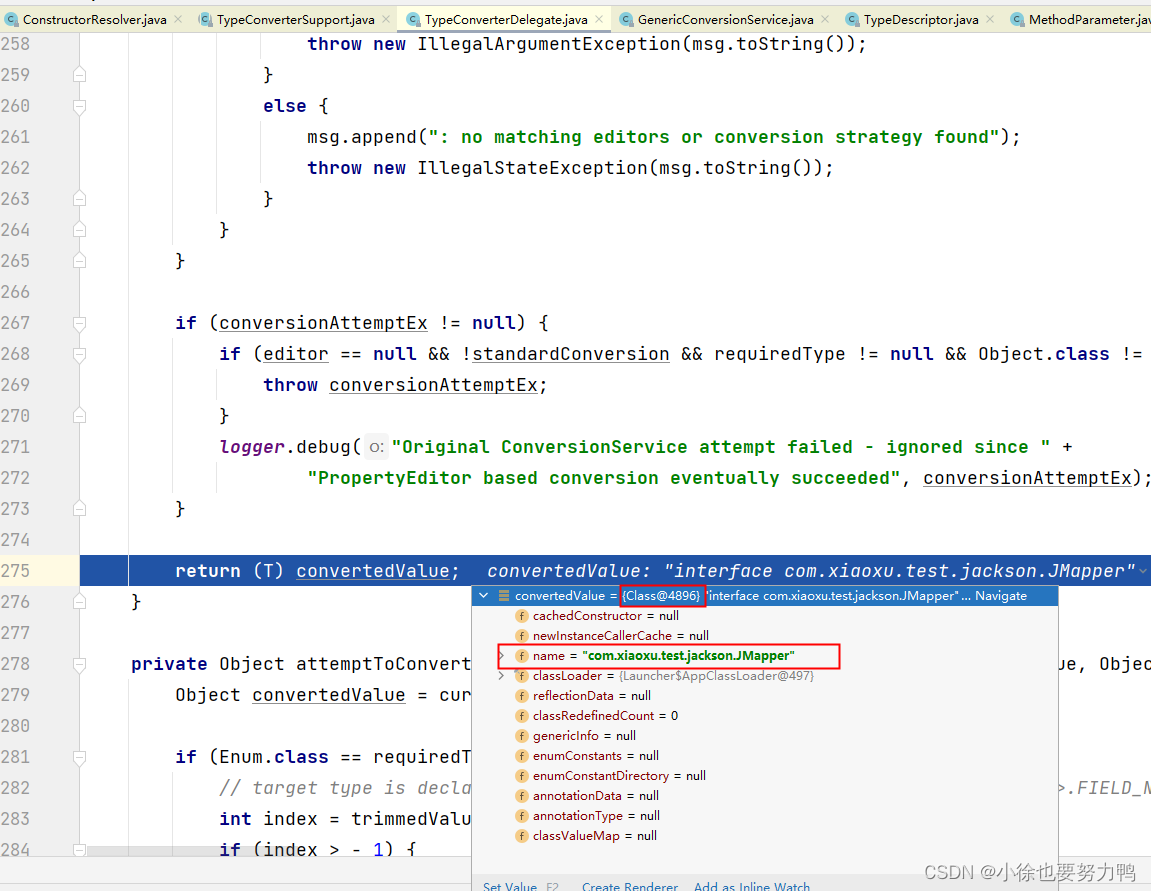Toggle code fold marker at line 265

(79, 261)
